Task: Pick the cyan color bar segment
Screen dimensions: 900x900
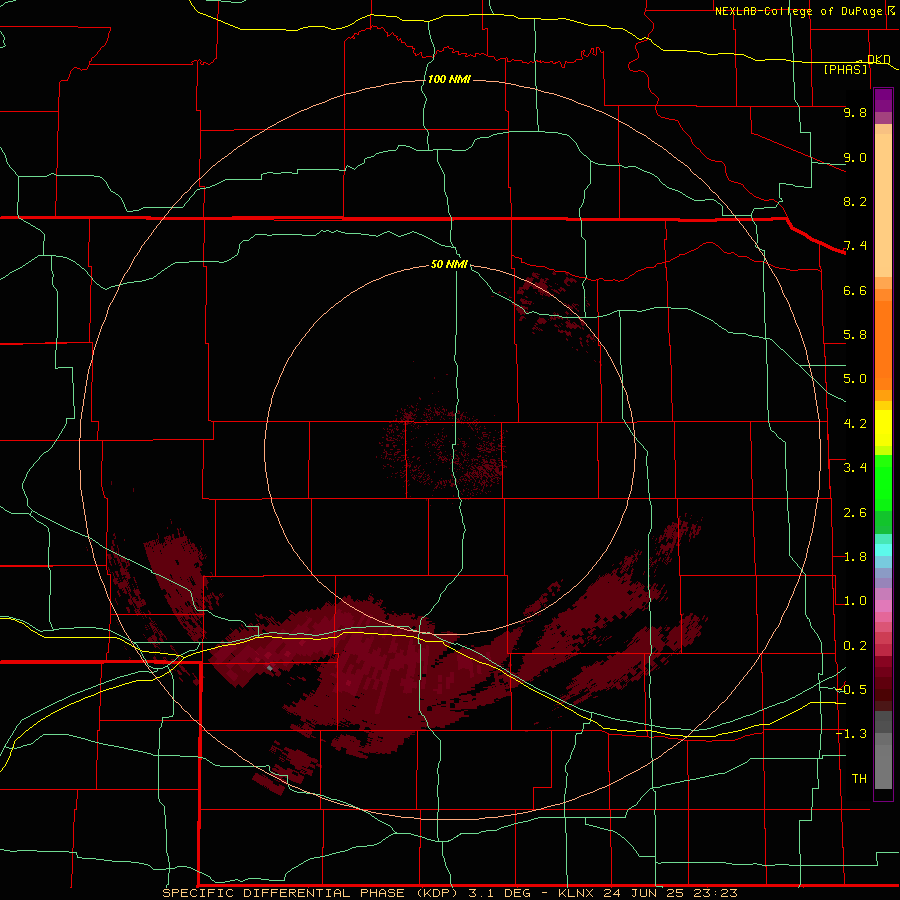Action: 883,550
